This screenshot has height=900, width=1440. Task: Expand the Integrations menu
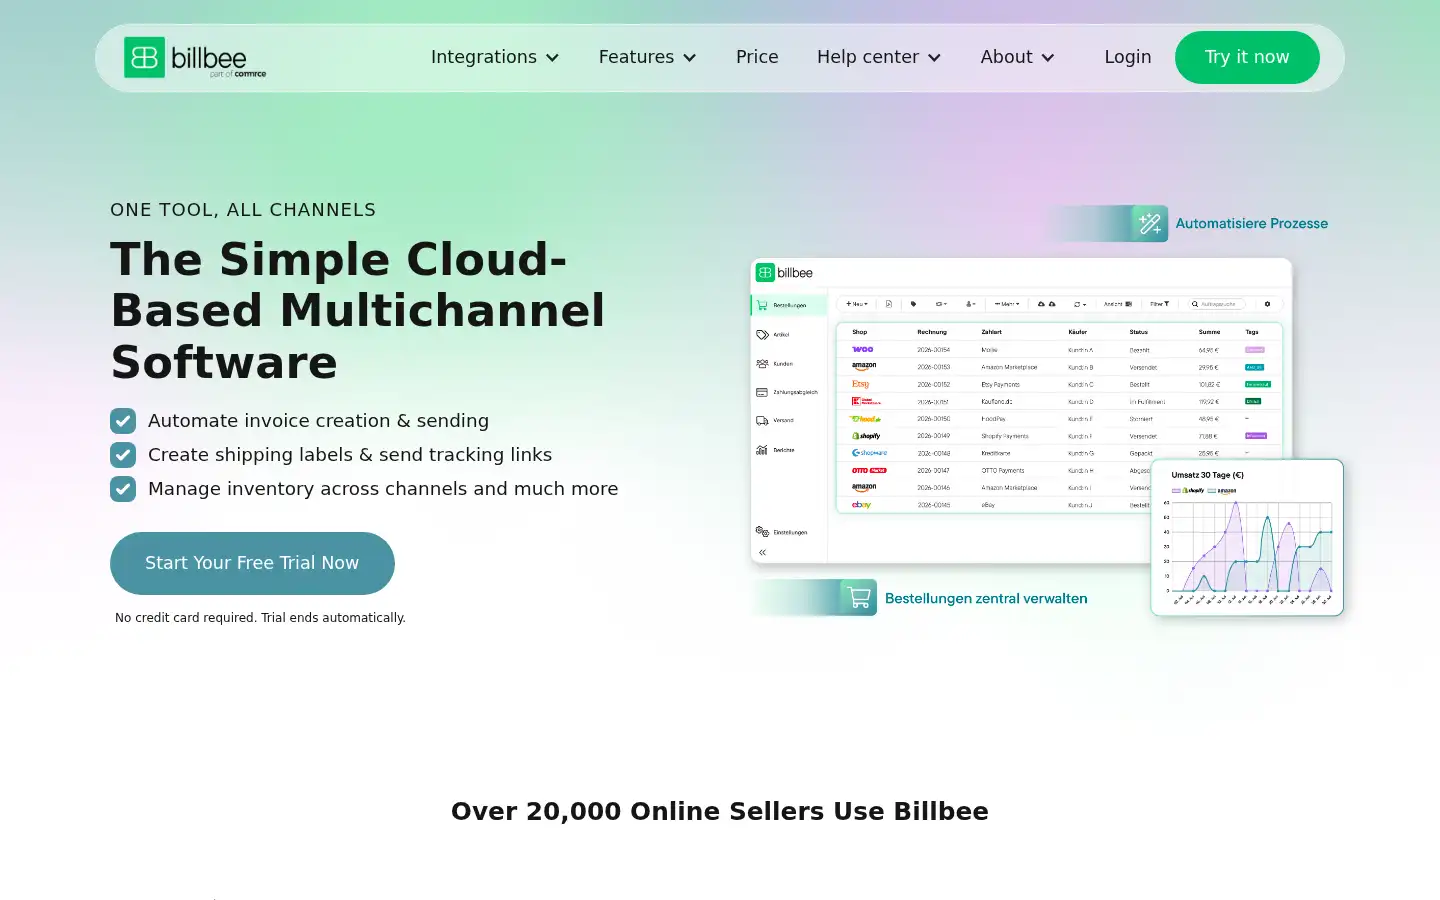[495, 57]
